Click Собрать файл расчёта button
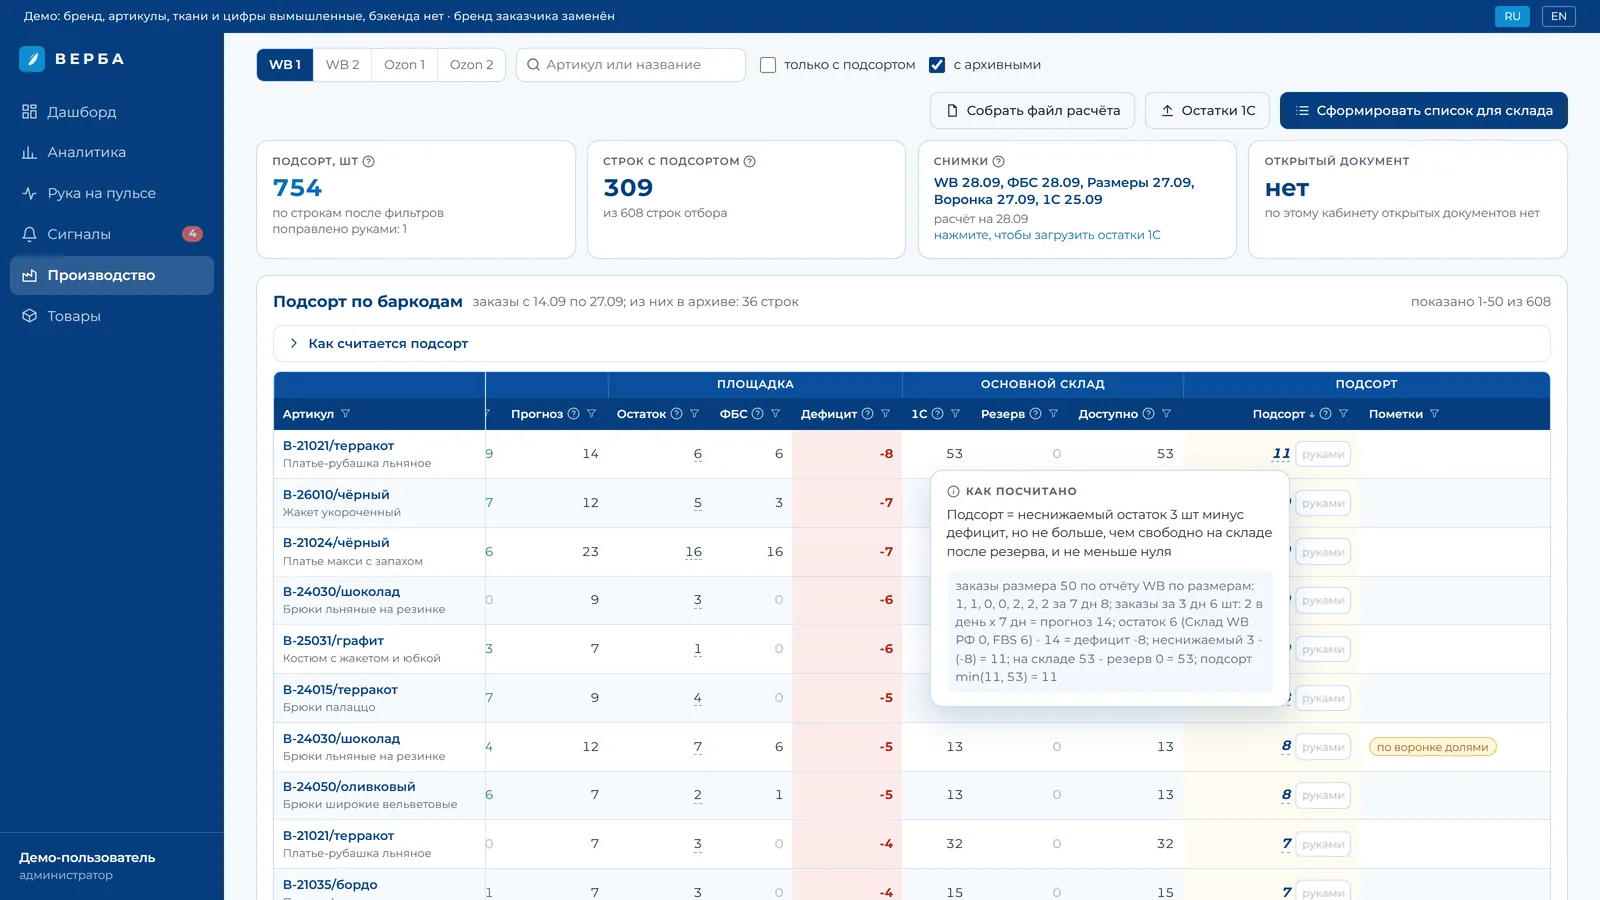The width and height of the screenshot is (1600, 900). (x=1032, y=111)
